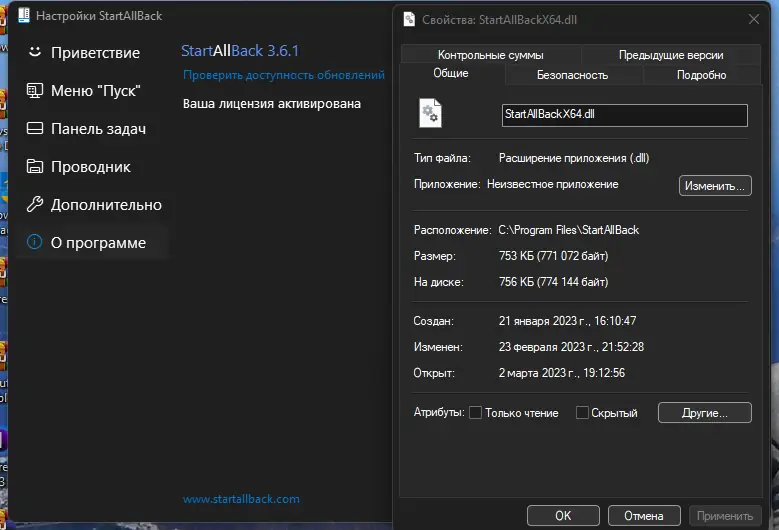
Task: Switch to Предыдущие версии tab
Action: (x=671, y=55)
